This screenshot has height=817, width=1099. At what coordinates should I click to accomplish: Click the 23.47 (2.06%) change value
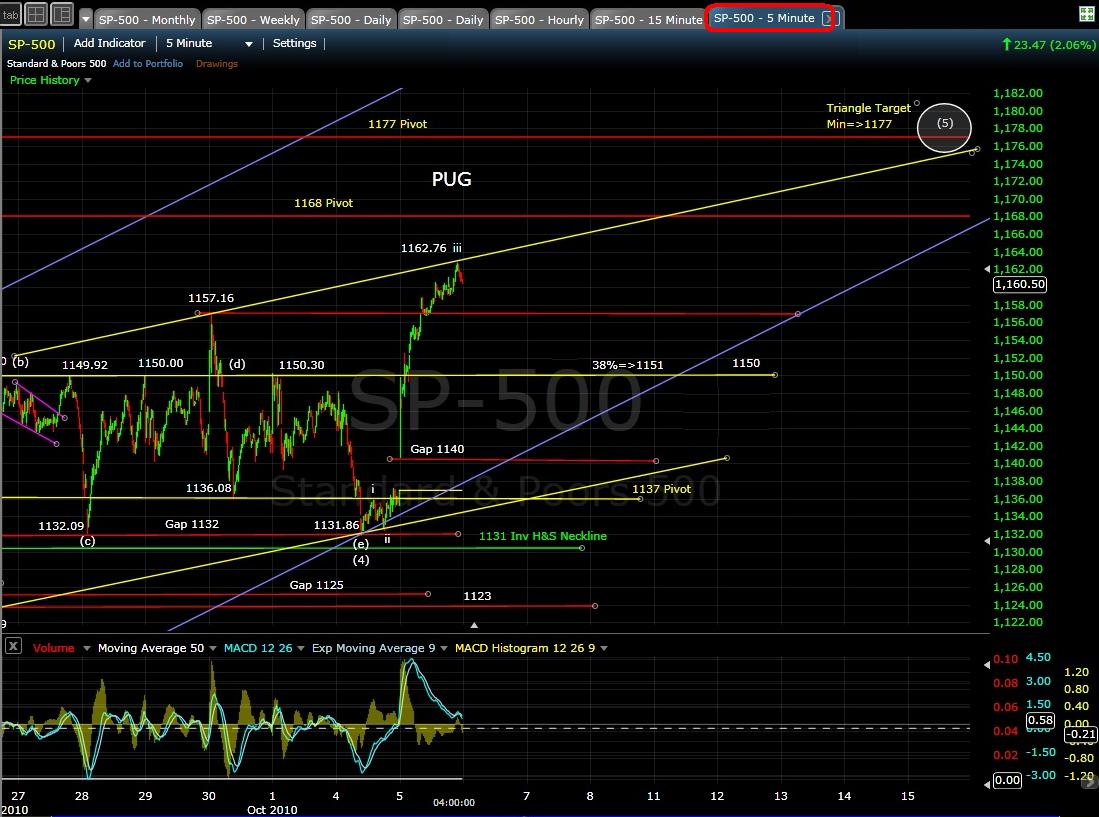1055,45
